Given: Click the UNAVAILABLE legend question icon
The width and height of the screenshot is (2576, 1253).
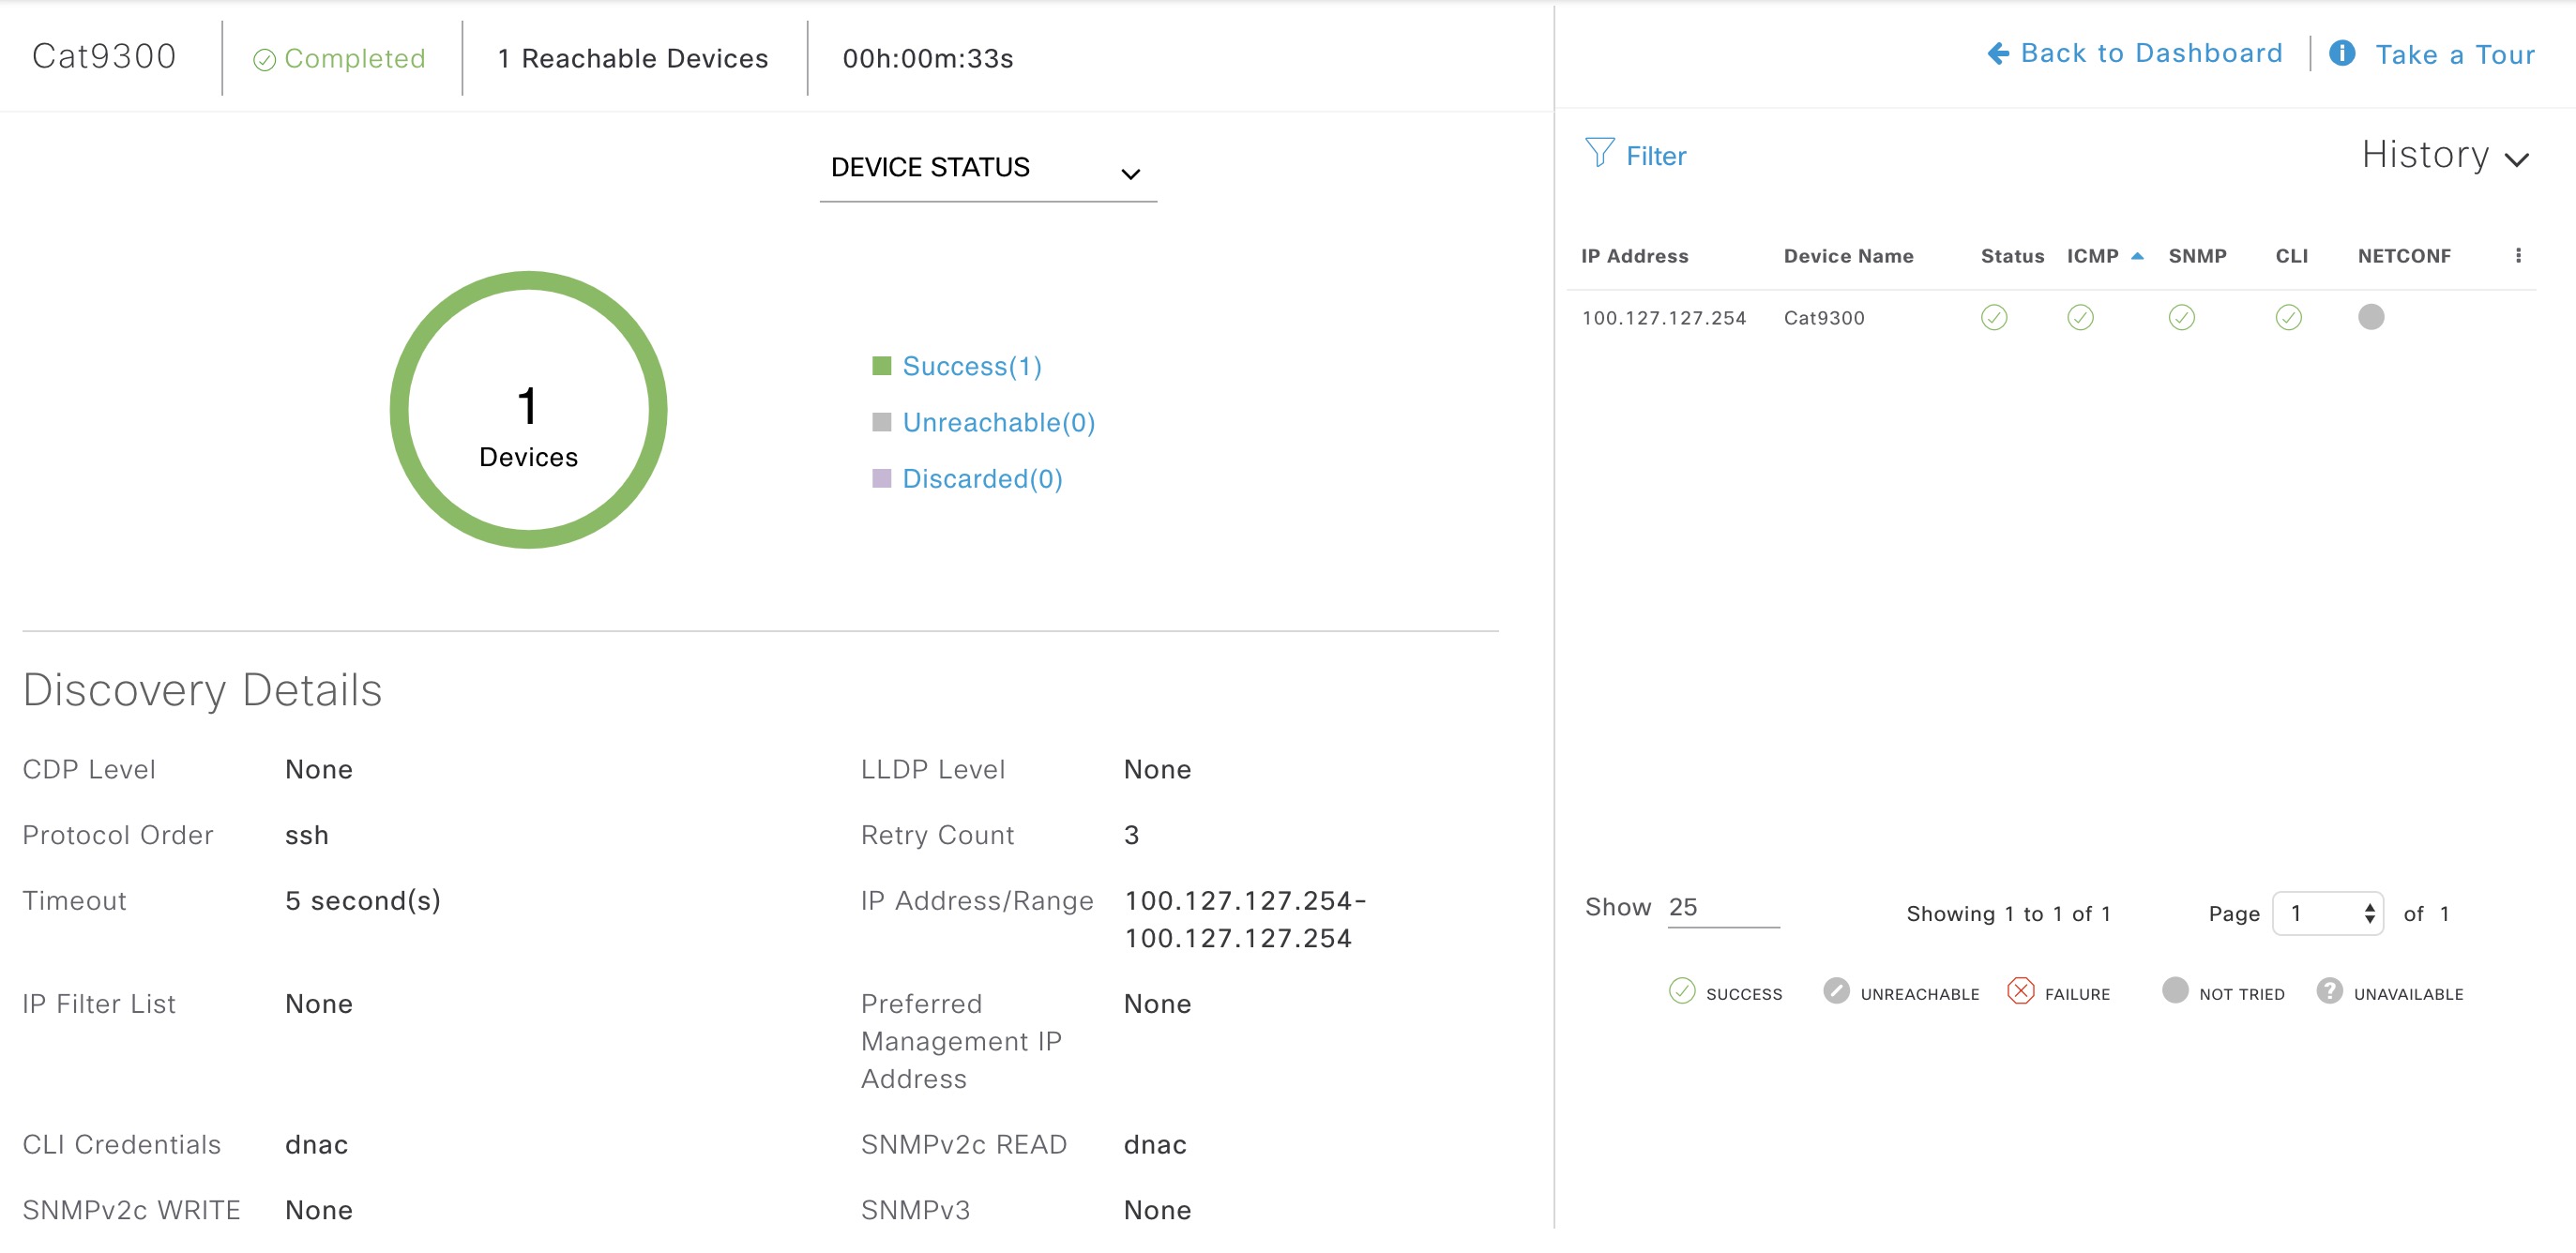Looking at the screenshot, I should click(x=2330, y=991).
